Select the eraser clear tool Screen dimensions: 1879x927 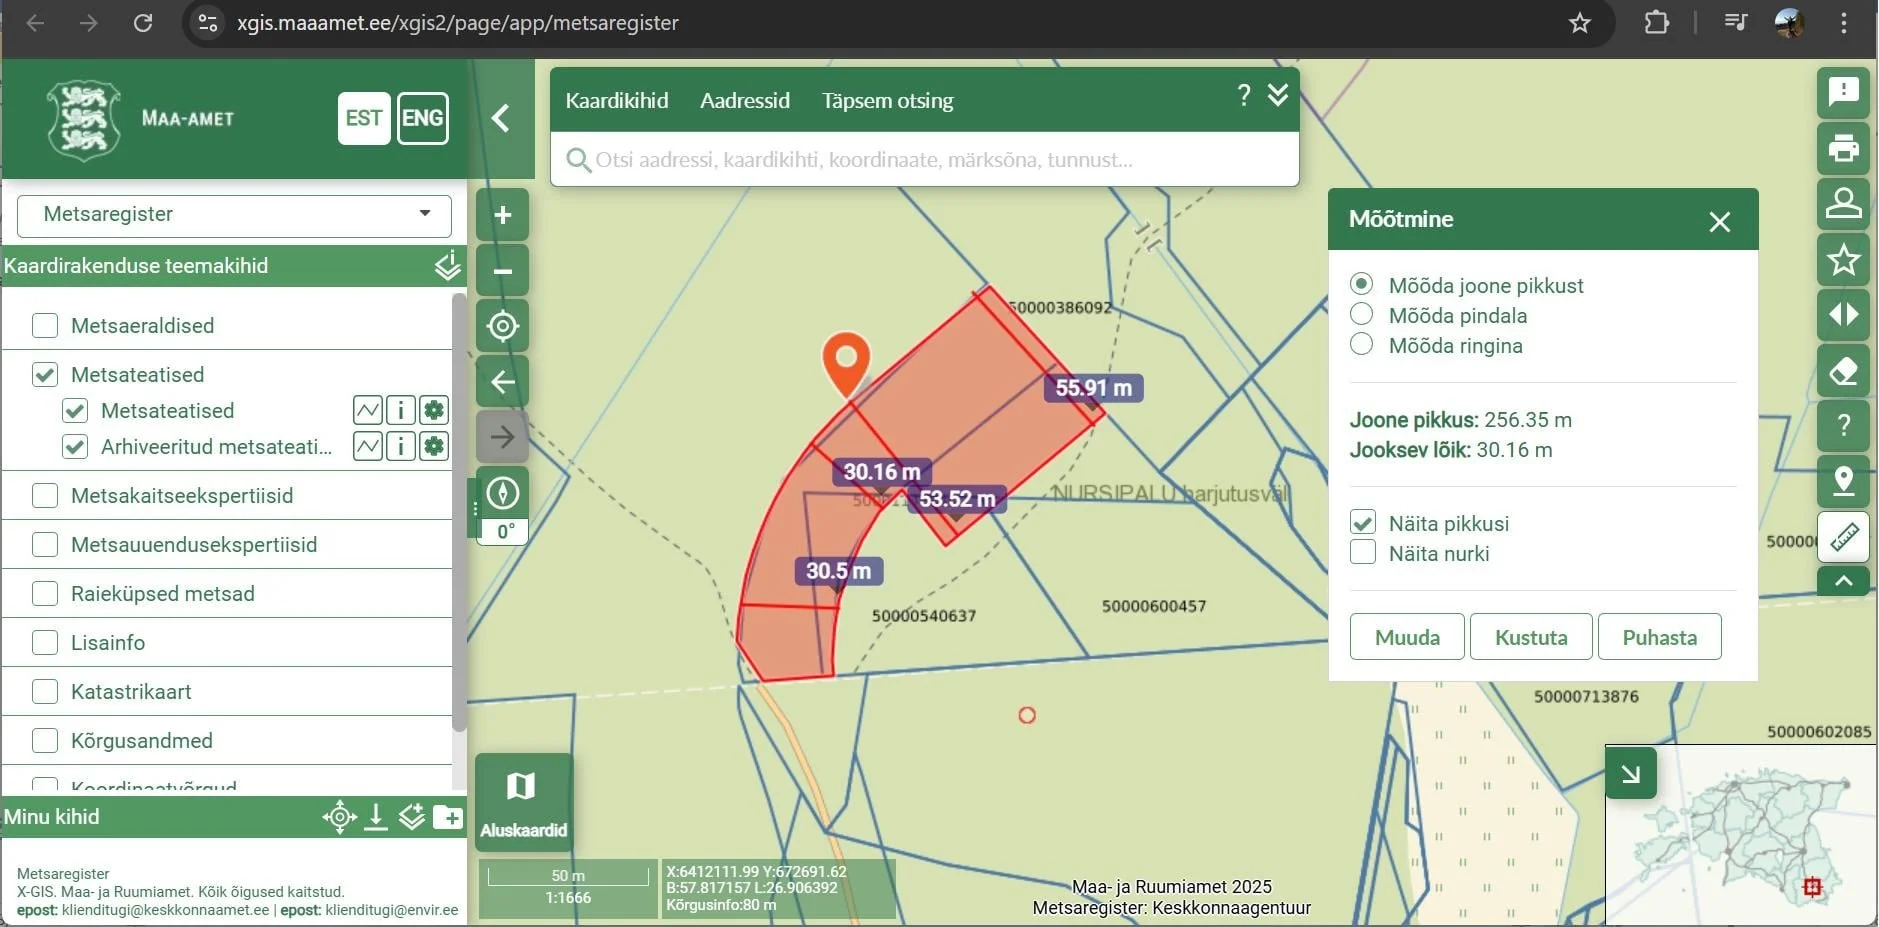pyautogui.click(x=1843, y=370)
